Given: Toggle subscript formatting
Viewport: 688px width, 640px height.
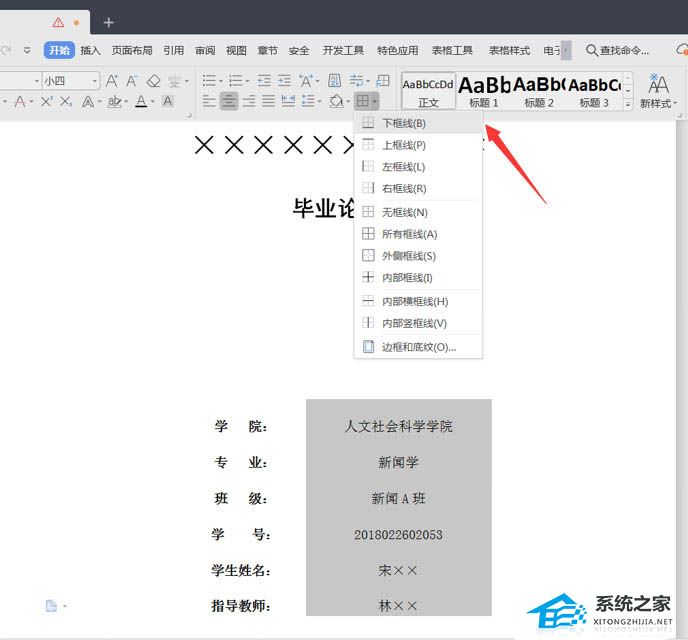Looking at the screenshot, I should [x=66, y=102].
